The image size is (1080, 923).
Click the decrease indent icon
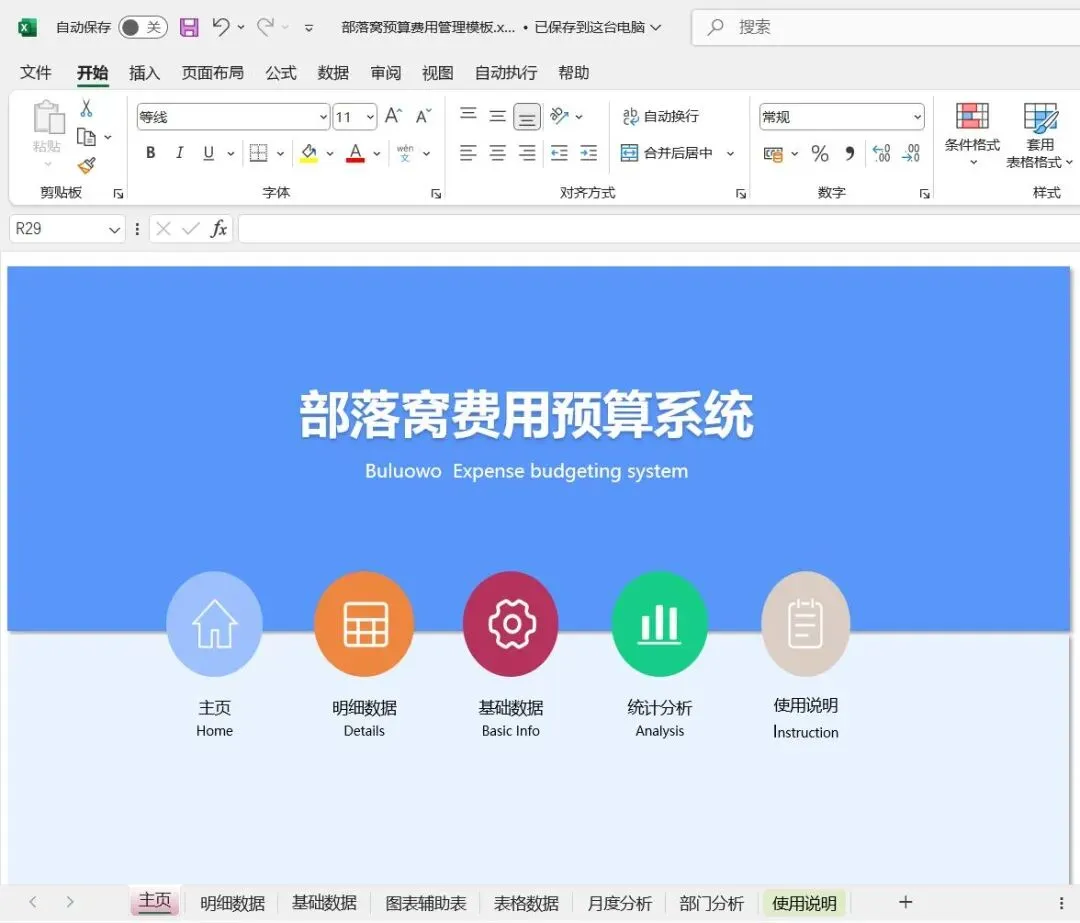(559, 153)
